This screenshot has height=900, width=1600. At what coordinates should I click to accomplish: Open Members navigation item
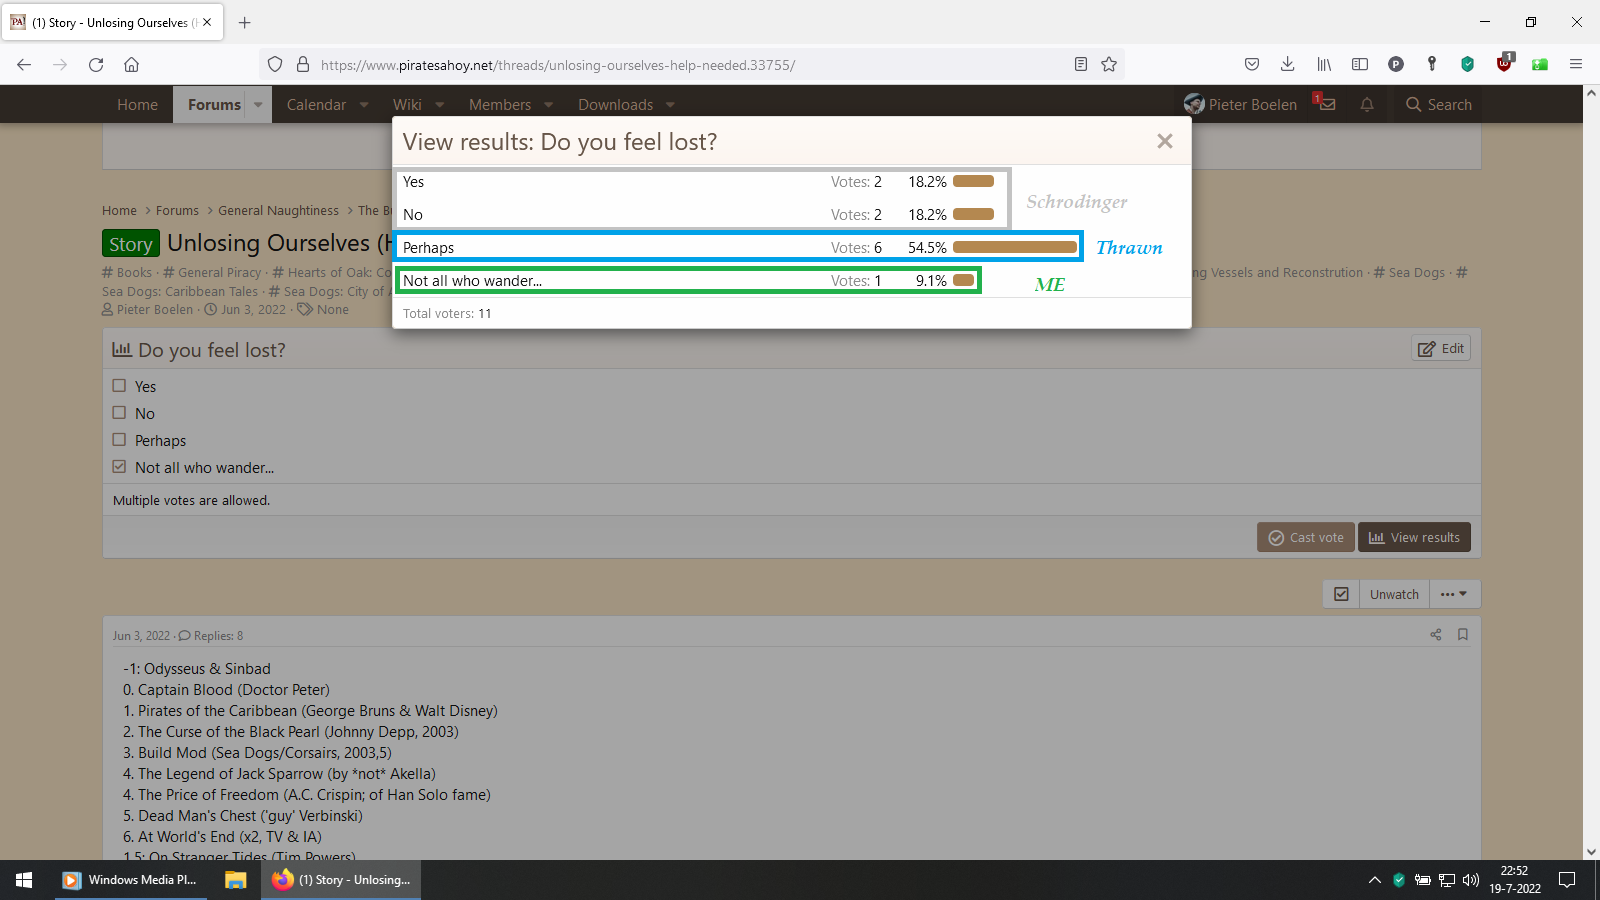click(x=500, y=104)
